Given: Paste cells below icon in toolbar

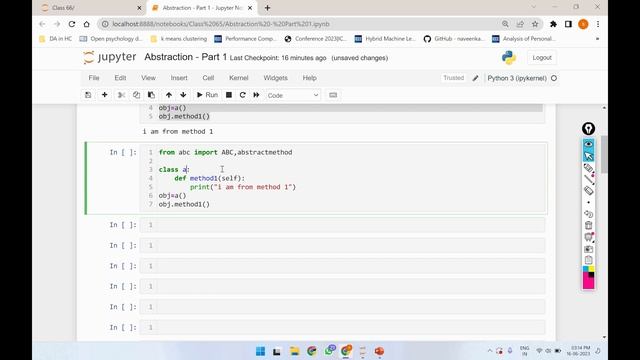Looking at the screenshot, I should [151, 95].
